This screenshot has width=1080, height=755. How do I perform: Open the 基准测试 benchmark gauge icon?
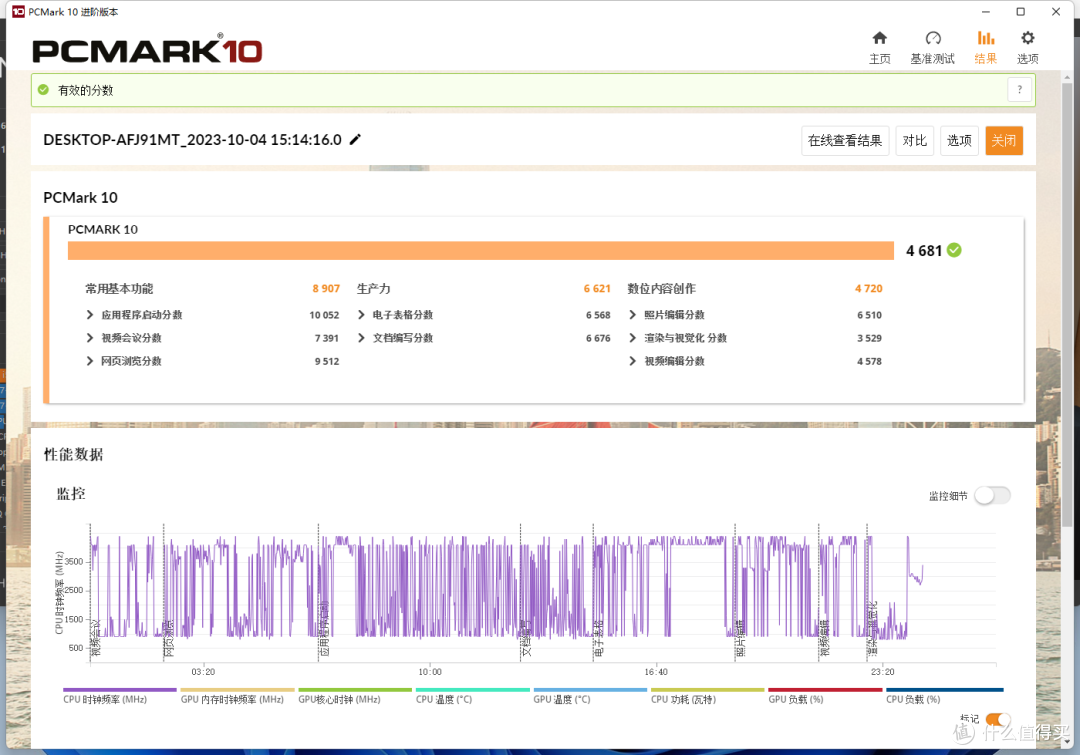point(933,38)
